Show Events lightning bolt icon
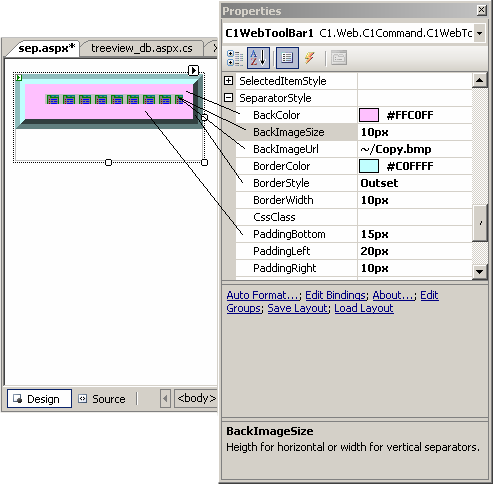 click(310, 58)
